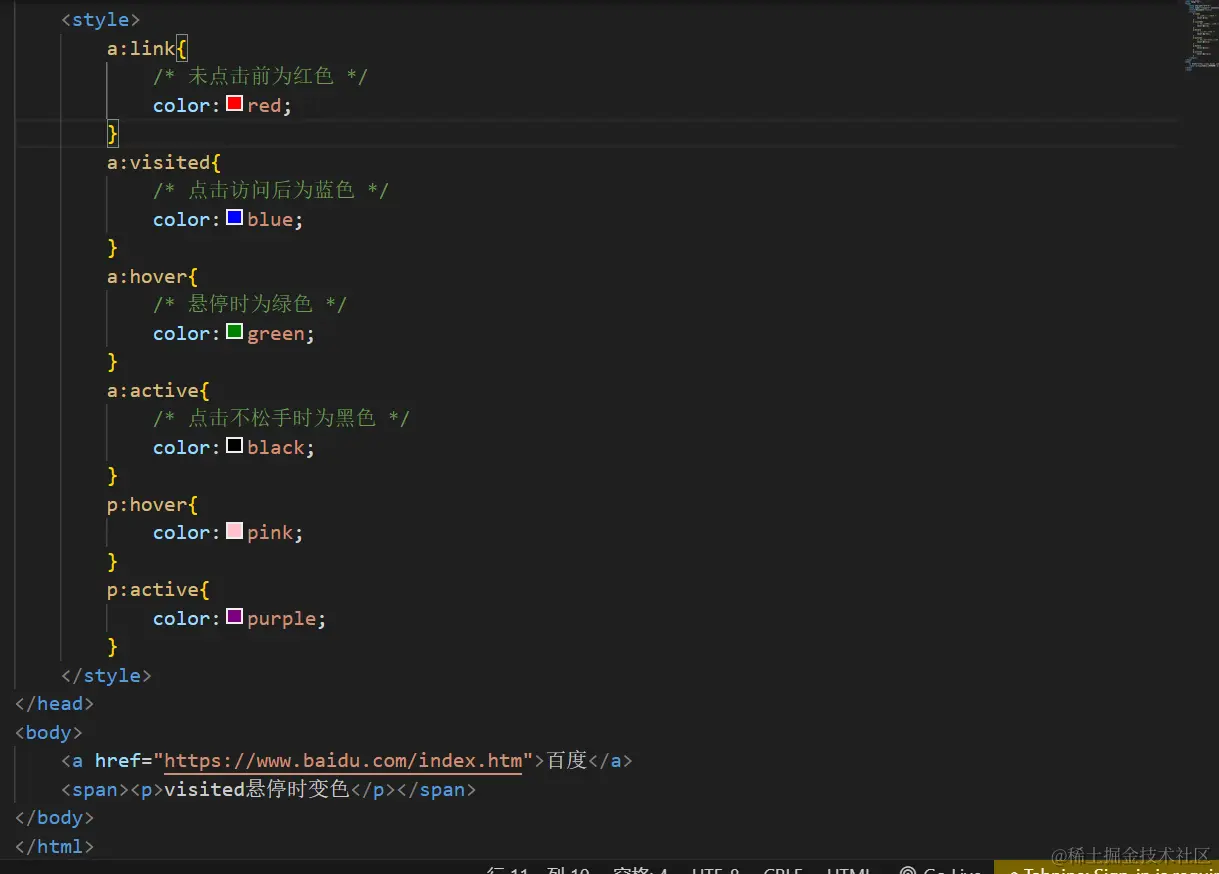Click the value 'black' in a:active rule
Screen dimensions: 1219x874
(x=276, y=447)
